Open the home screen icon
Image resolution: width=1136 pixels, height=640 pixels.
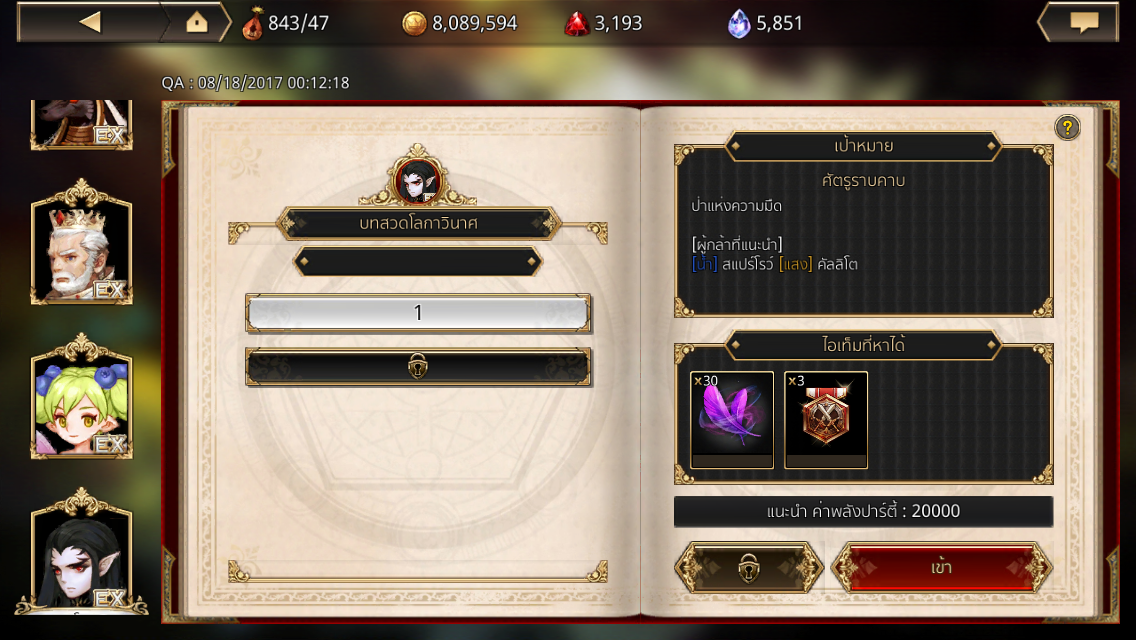pyautogui.click(x=196, y=22)
